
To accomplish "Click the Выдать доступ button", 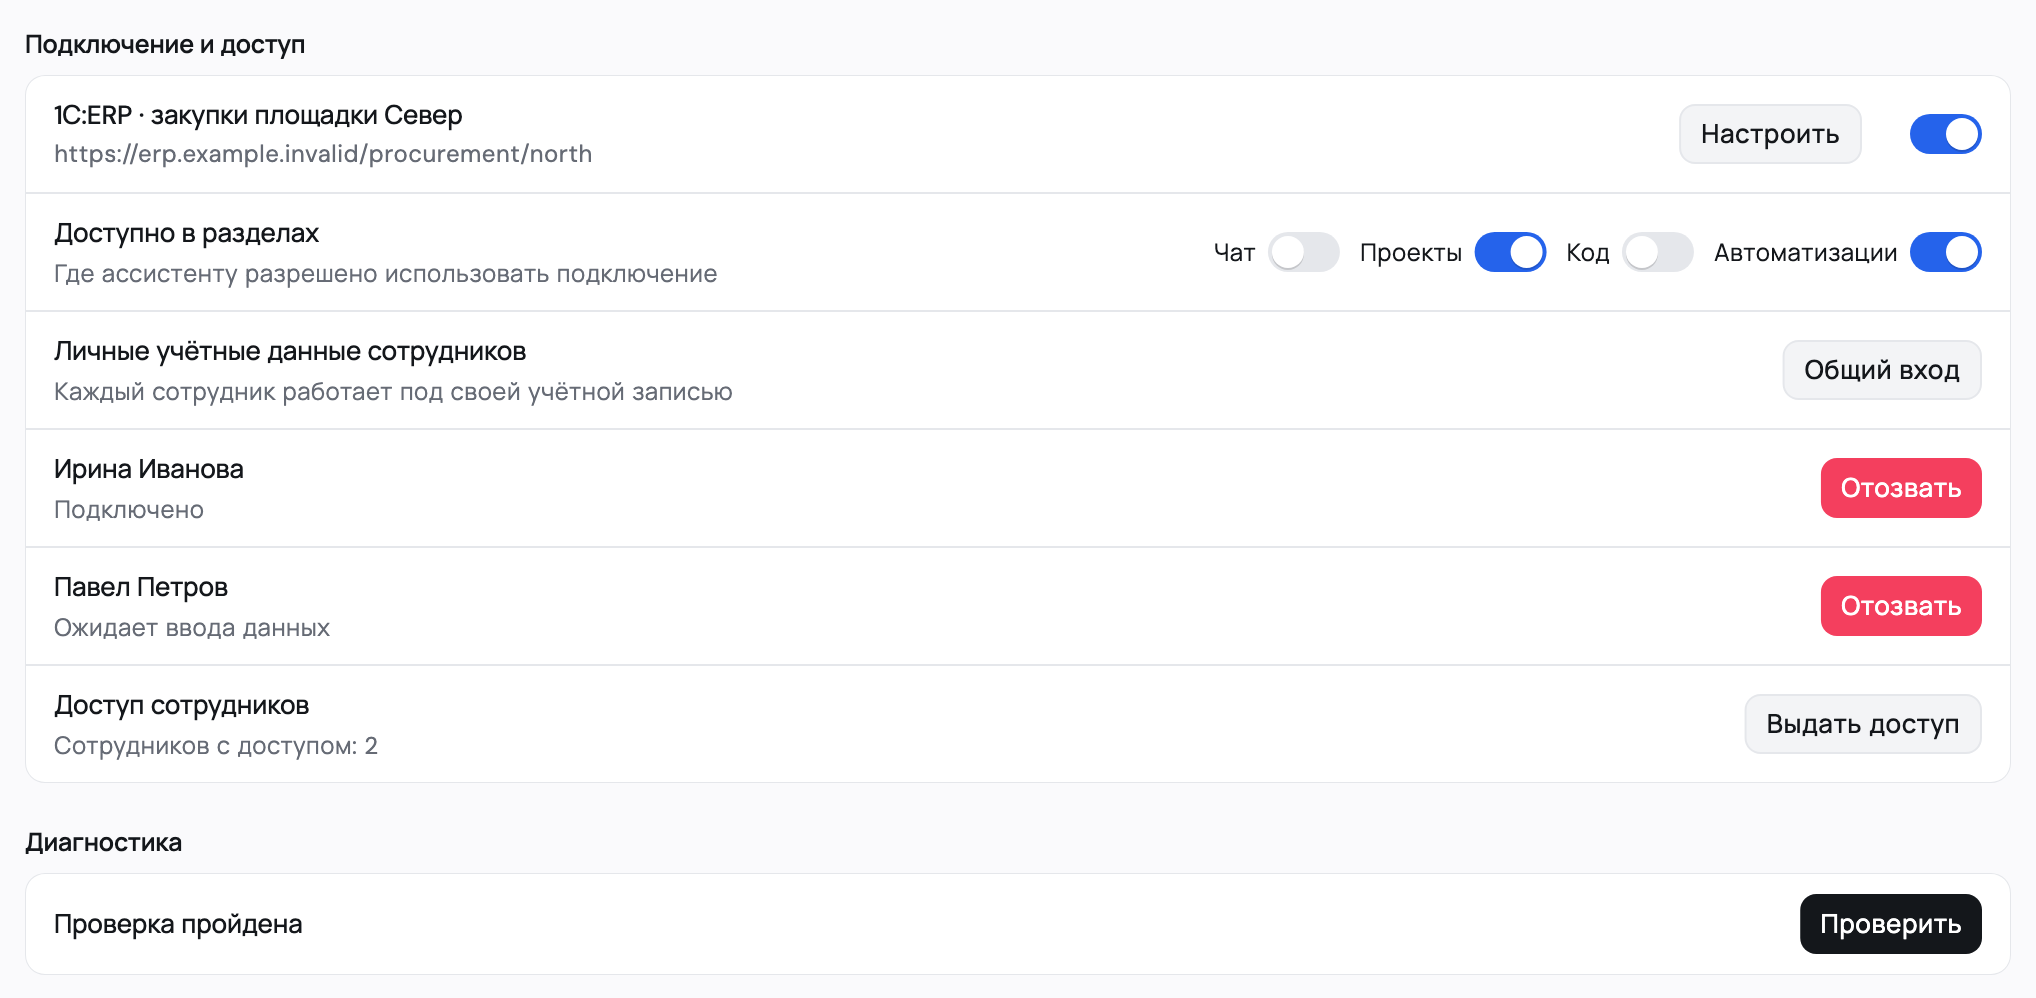I will [x=1862, y=724].
